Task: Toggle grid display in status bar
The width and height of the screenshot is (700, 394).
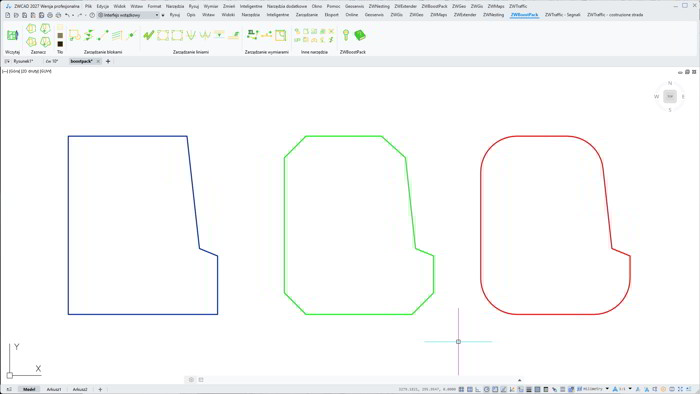Action: pyautogui.click(x=470, y=389)
